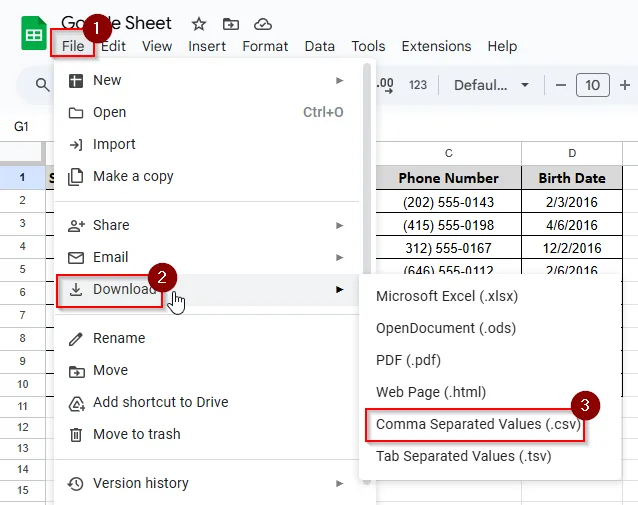Viewport: 638px width, 505px height.
Task: Open the File menu
Action: pyautogui.click(x=73, y=46)
